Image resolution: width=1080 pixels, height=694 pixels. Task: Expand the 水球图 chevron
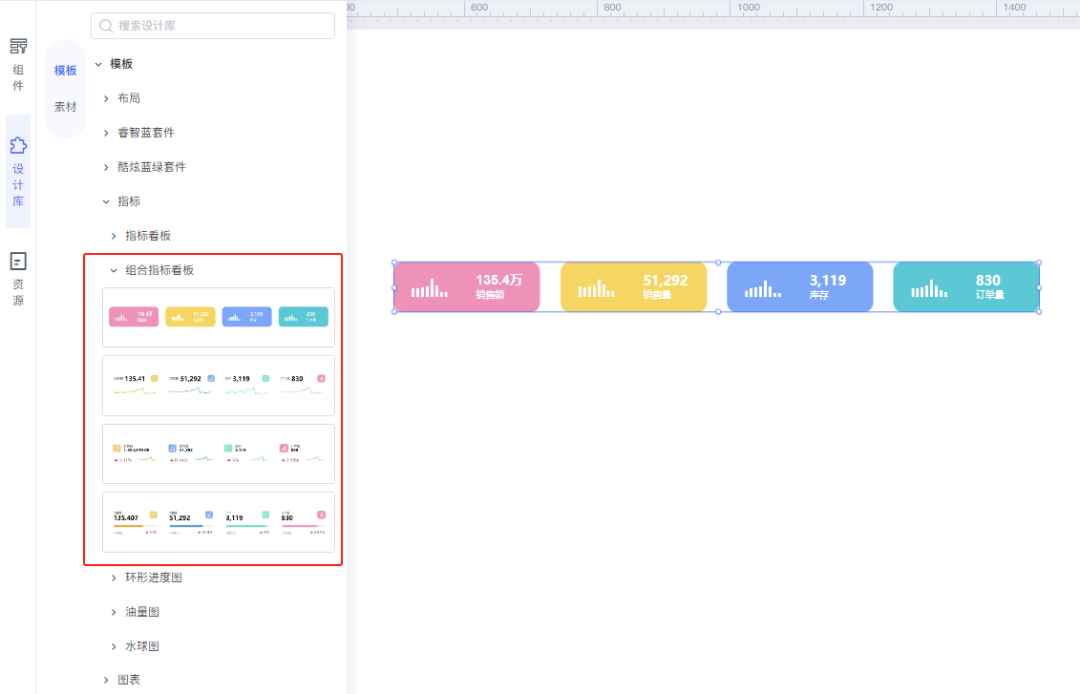[114, 646]
